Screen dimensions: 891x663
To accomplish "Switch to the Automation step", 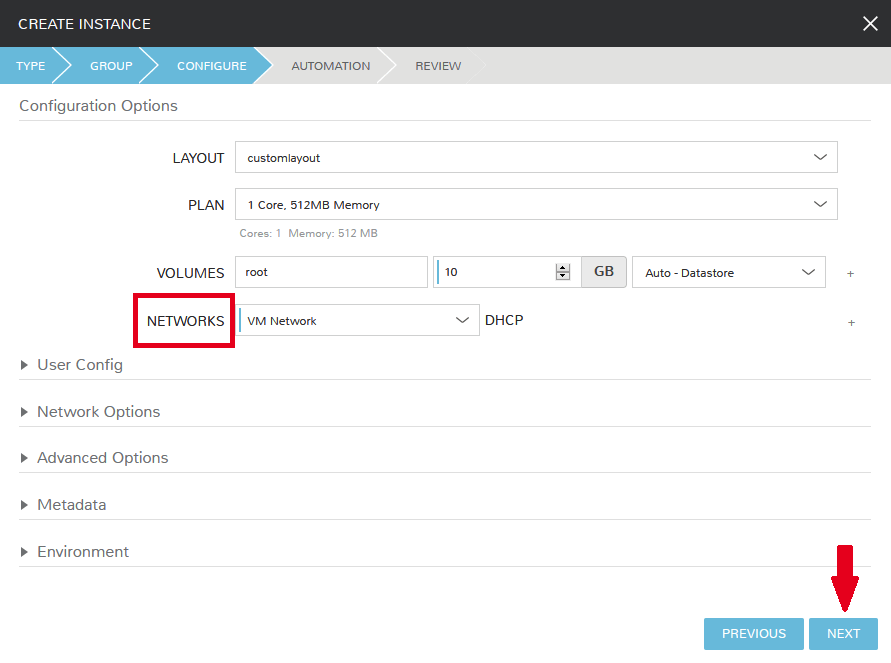I will coord(330,66).
